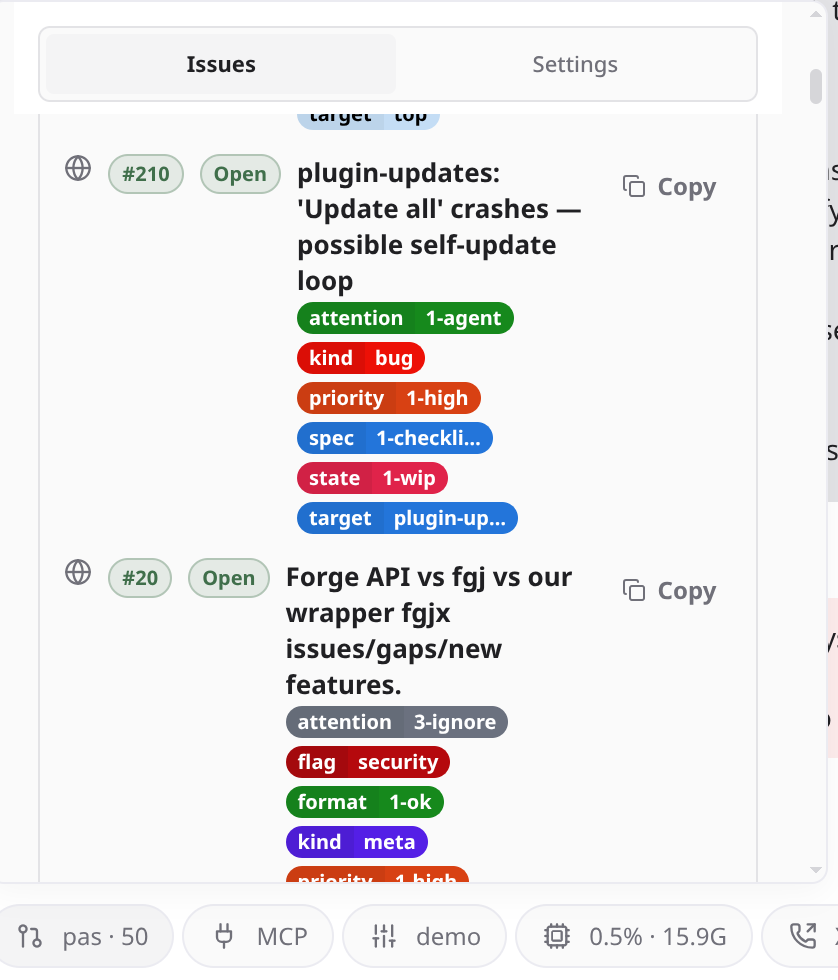Image resolution: width=838 pixels, height=980 pixels.
Task: Open the 'Forge API vs fgj' issue title
Action: point(429,631)
